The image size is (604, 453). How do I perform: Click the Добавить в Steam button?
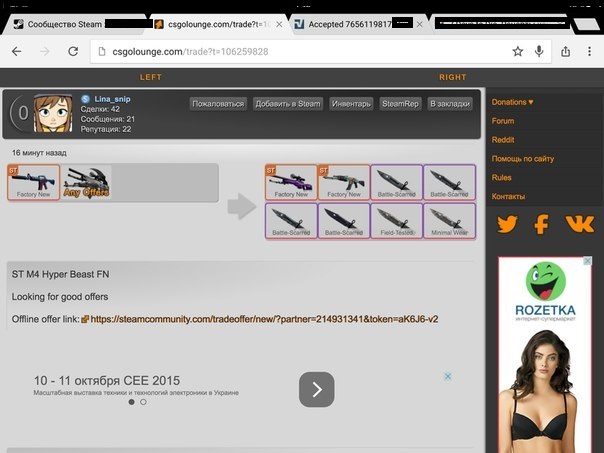288,104
